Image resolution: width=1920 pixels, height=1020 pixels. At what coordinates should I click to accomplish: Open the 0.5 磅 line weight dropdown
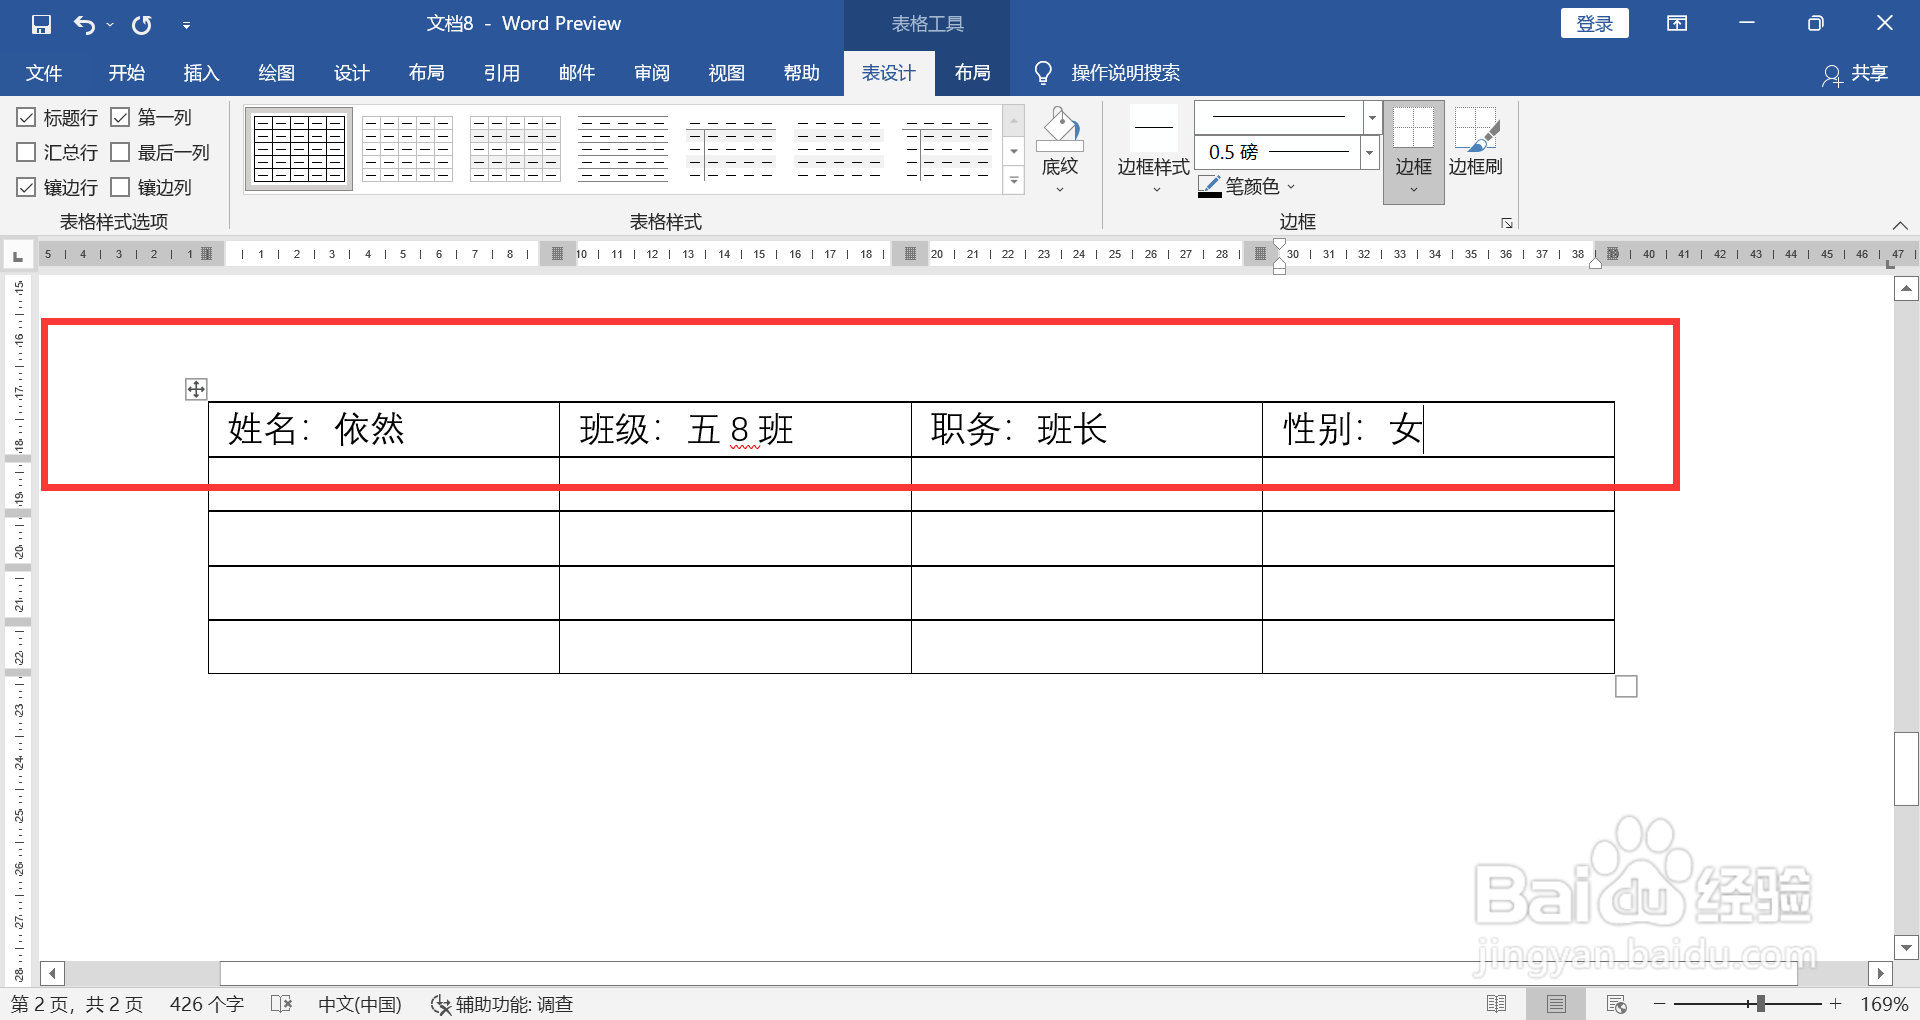click(x=1369, y=152)
